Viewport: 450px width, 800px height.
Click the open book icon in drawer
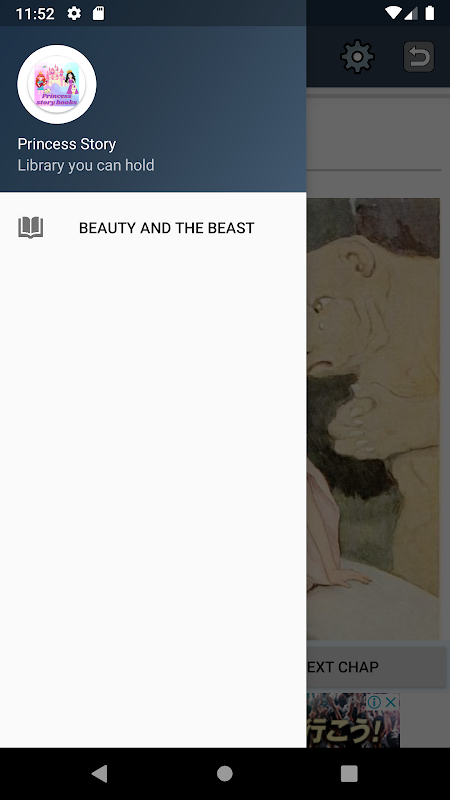[x=31, y=228]
